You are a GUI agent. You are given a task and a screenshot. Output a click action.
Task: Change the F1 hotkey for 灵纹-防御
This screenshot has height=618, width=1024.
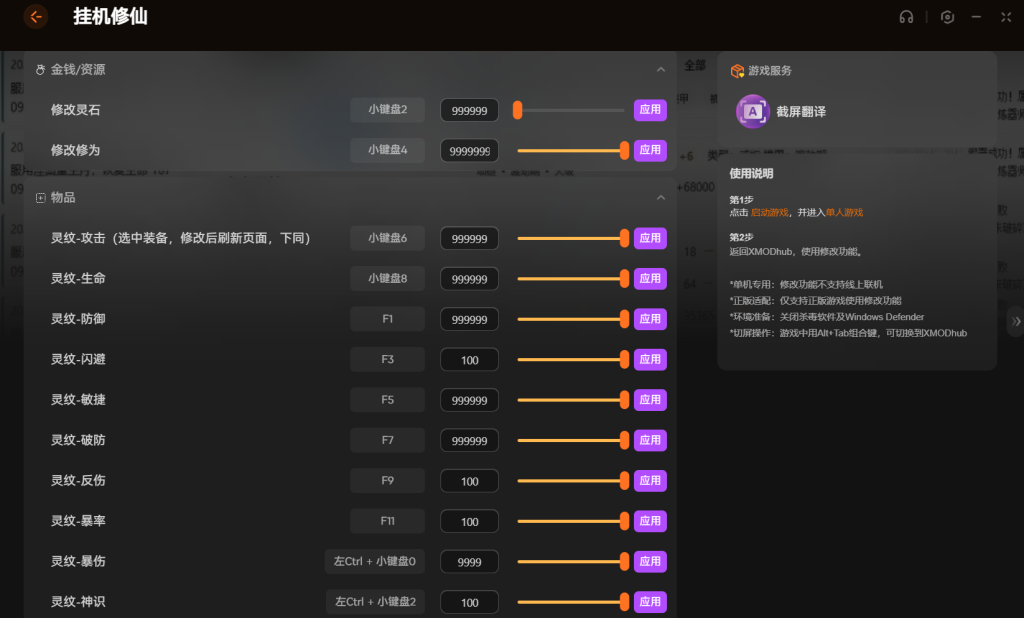click(x=387, y=319)
